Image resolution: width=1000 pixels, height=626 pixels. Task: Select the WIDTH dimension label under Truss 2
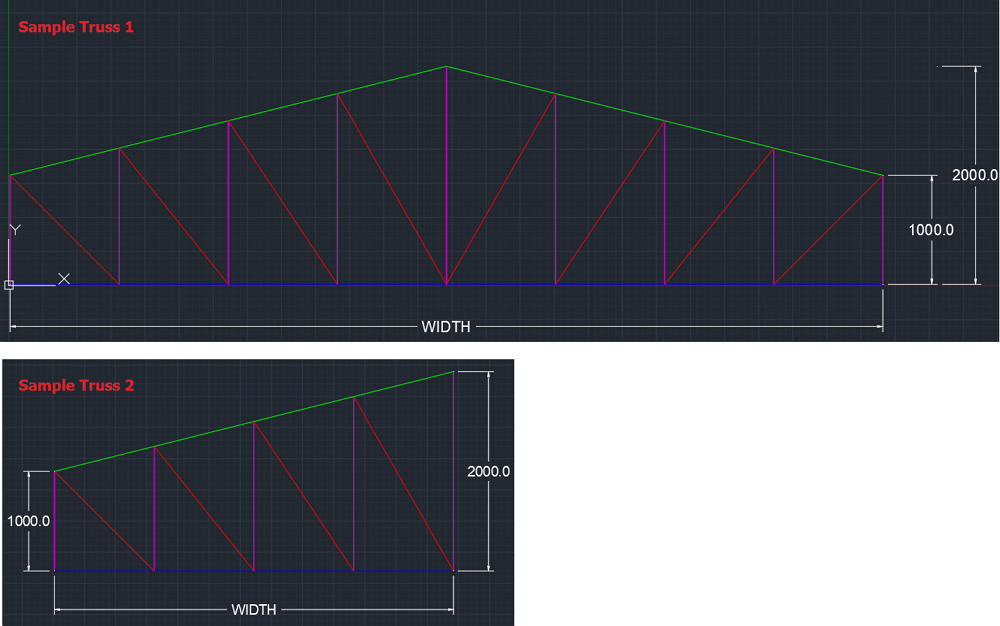pyautogui.click(x=254, y=610)
